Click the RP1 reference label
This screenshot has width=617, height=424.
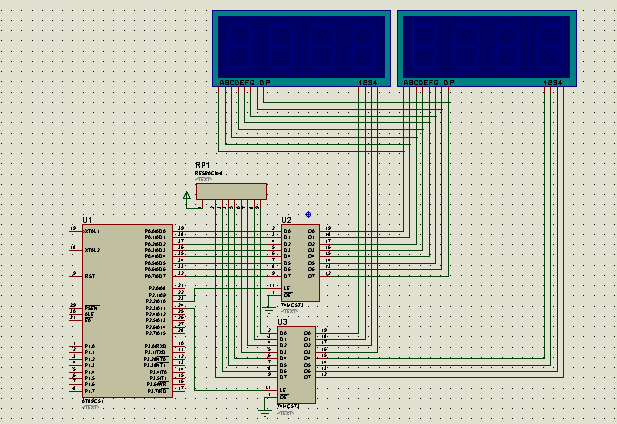[x=202, y=165]
